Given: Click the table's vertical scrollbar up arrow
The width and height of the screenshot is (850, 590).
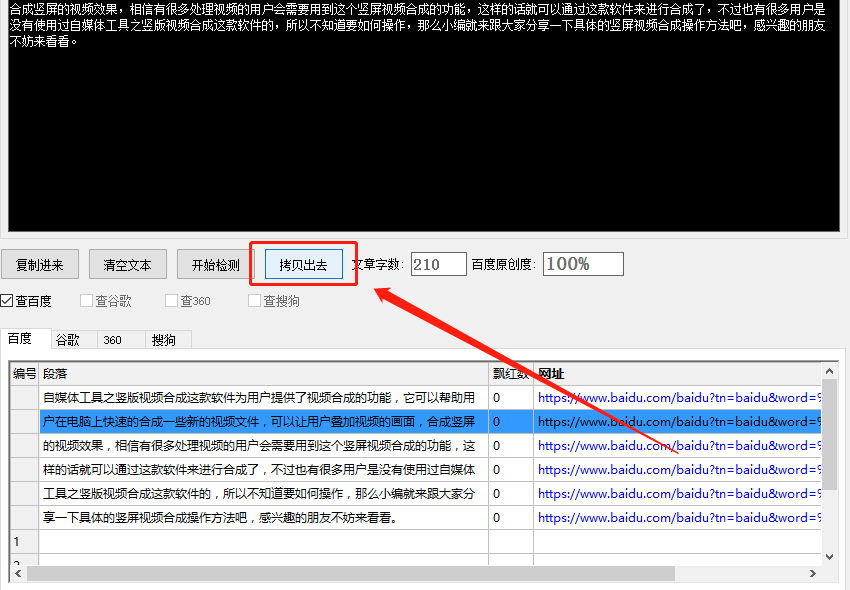Looking at the screenshot, I should click(x=829, y=371).
